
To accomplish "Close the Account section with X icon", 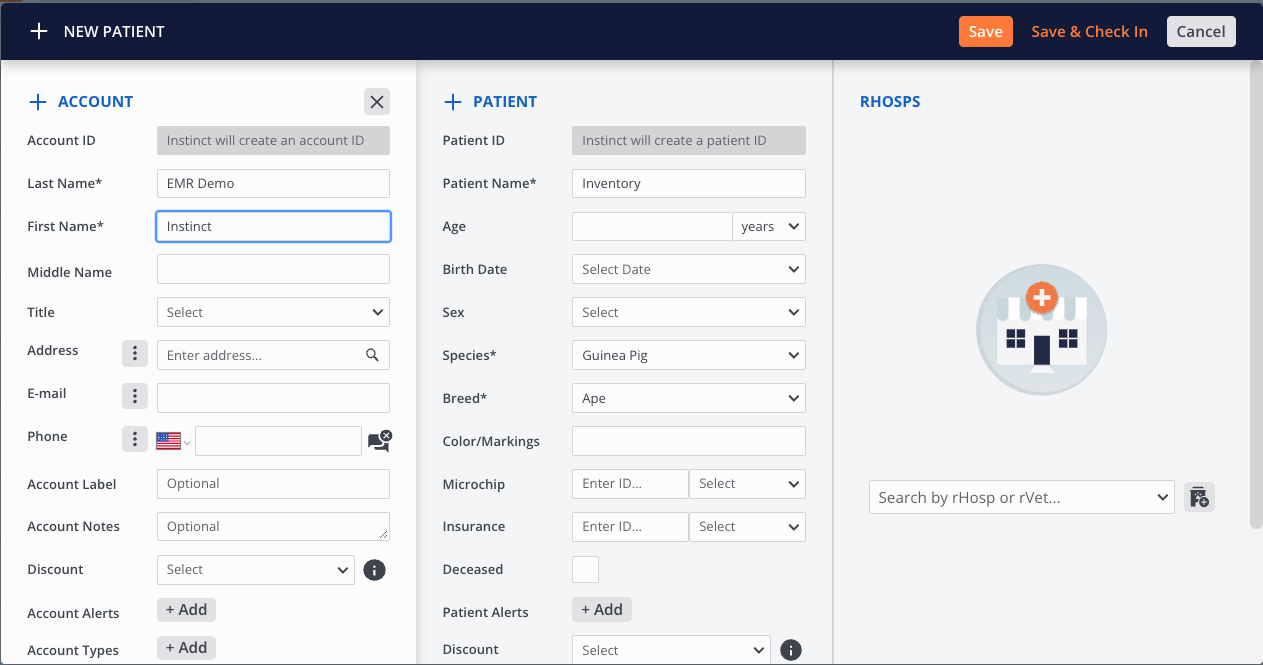I will 376,101.
